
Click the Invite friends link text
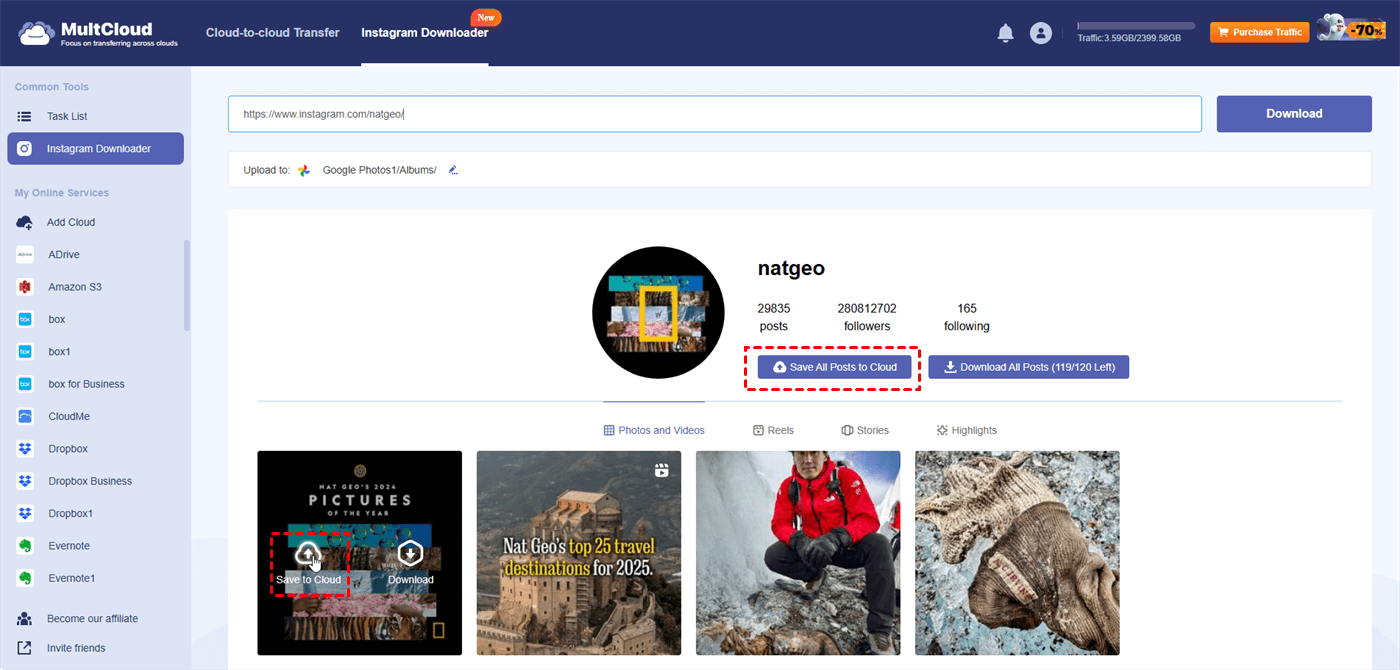tap(76, 648)
